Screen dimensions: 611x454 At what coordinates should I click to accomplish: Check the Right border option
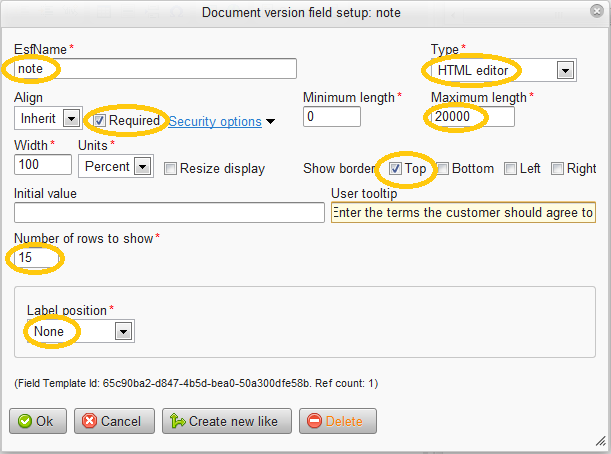(x=557, y=169)
